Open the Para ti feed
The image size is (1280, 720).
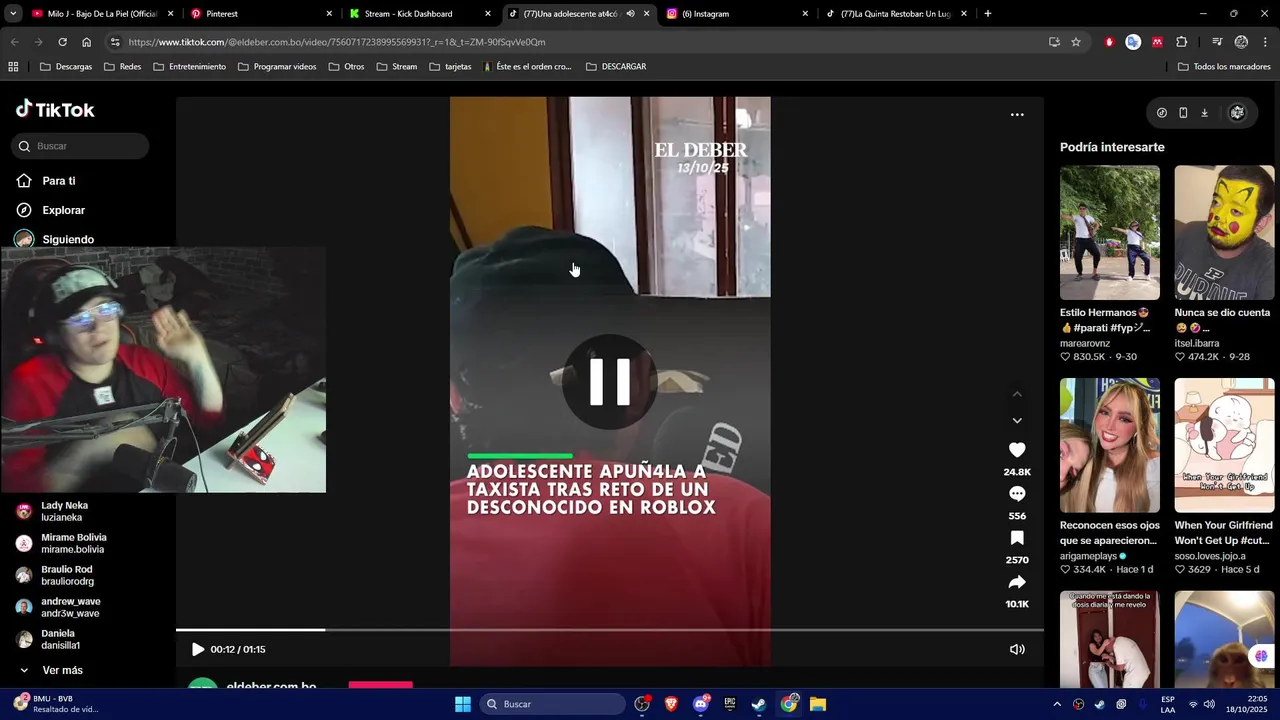click(x=59, y=181)
